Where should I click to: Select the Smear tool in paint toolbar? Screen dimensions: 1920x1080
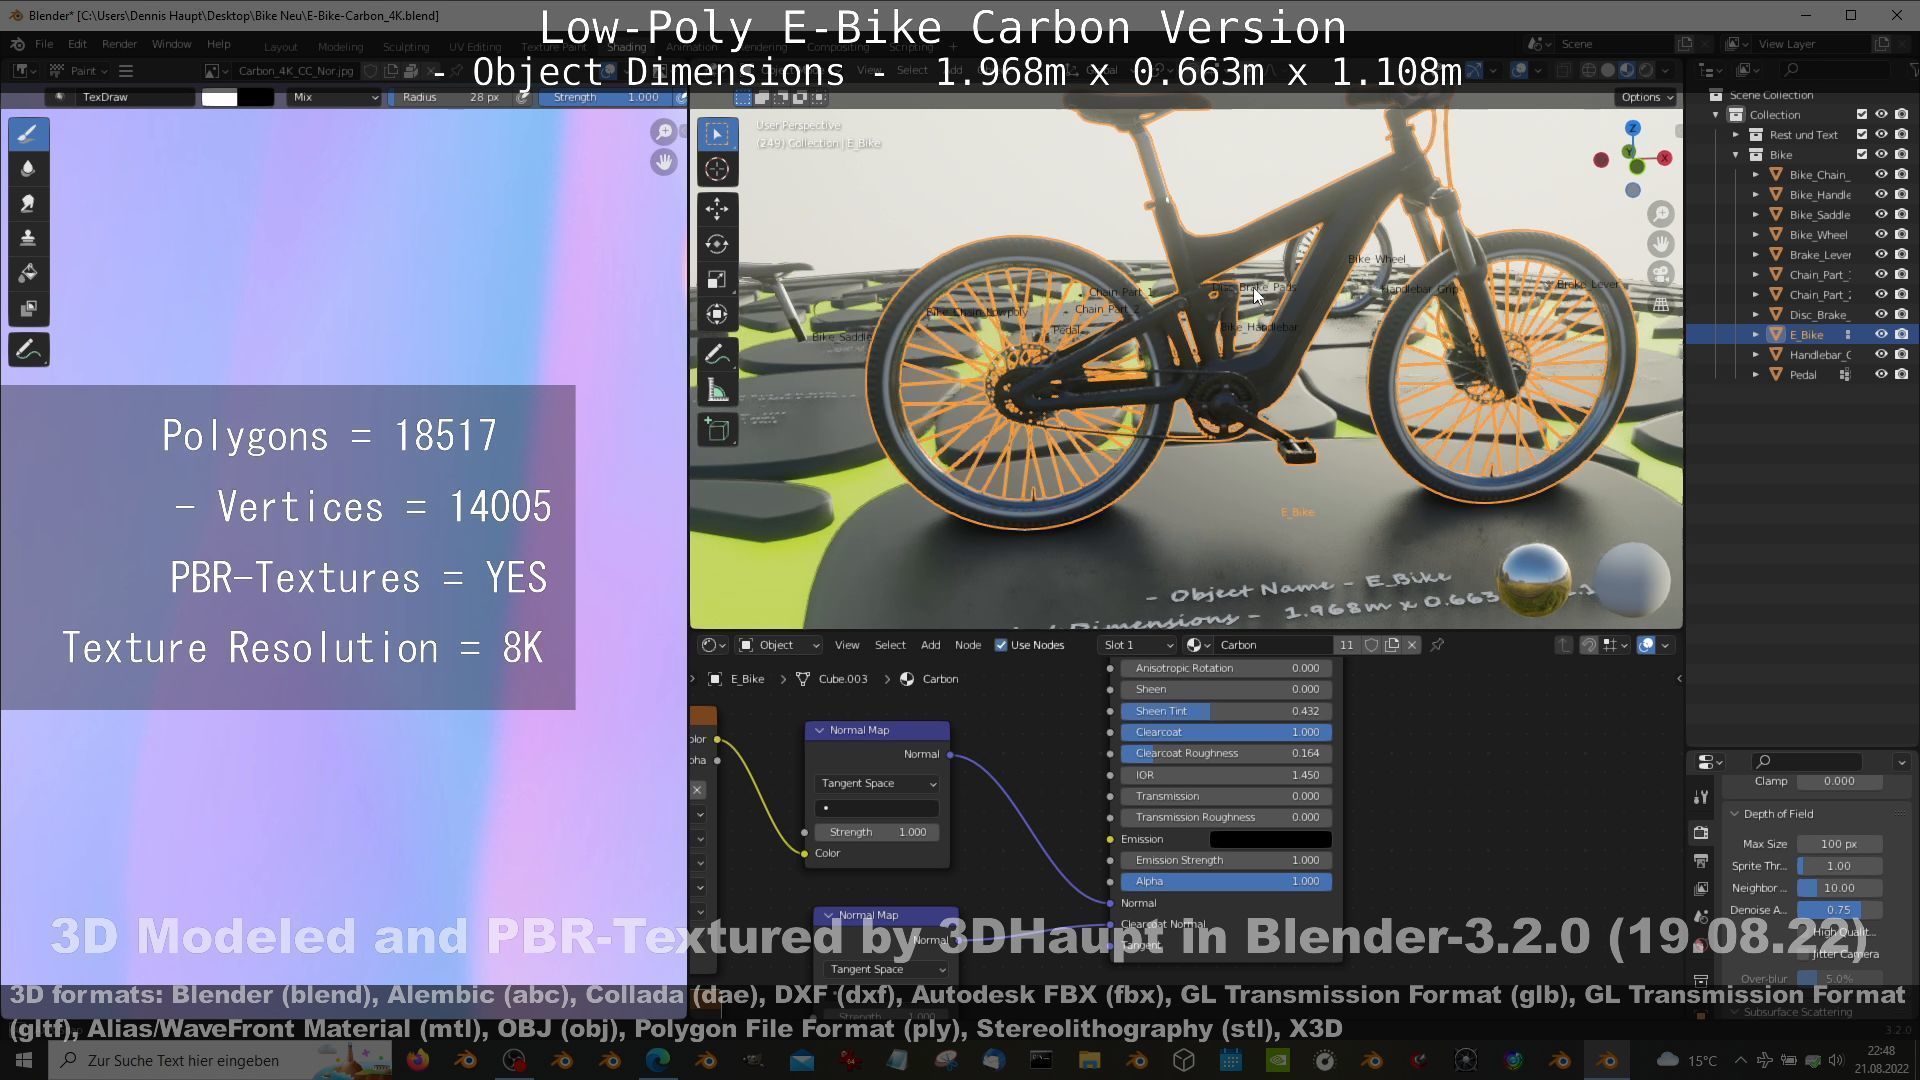(x=28, y=204)
